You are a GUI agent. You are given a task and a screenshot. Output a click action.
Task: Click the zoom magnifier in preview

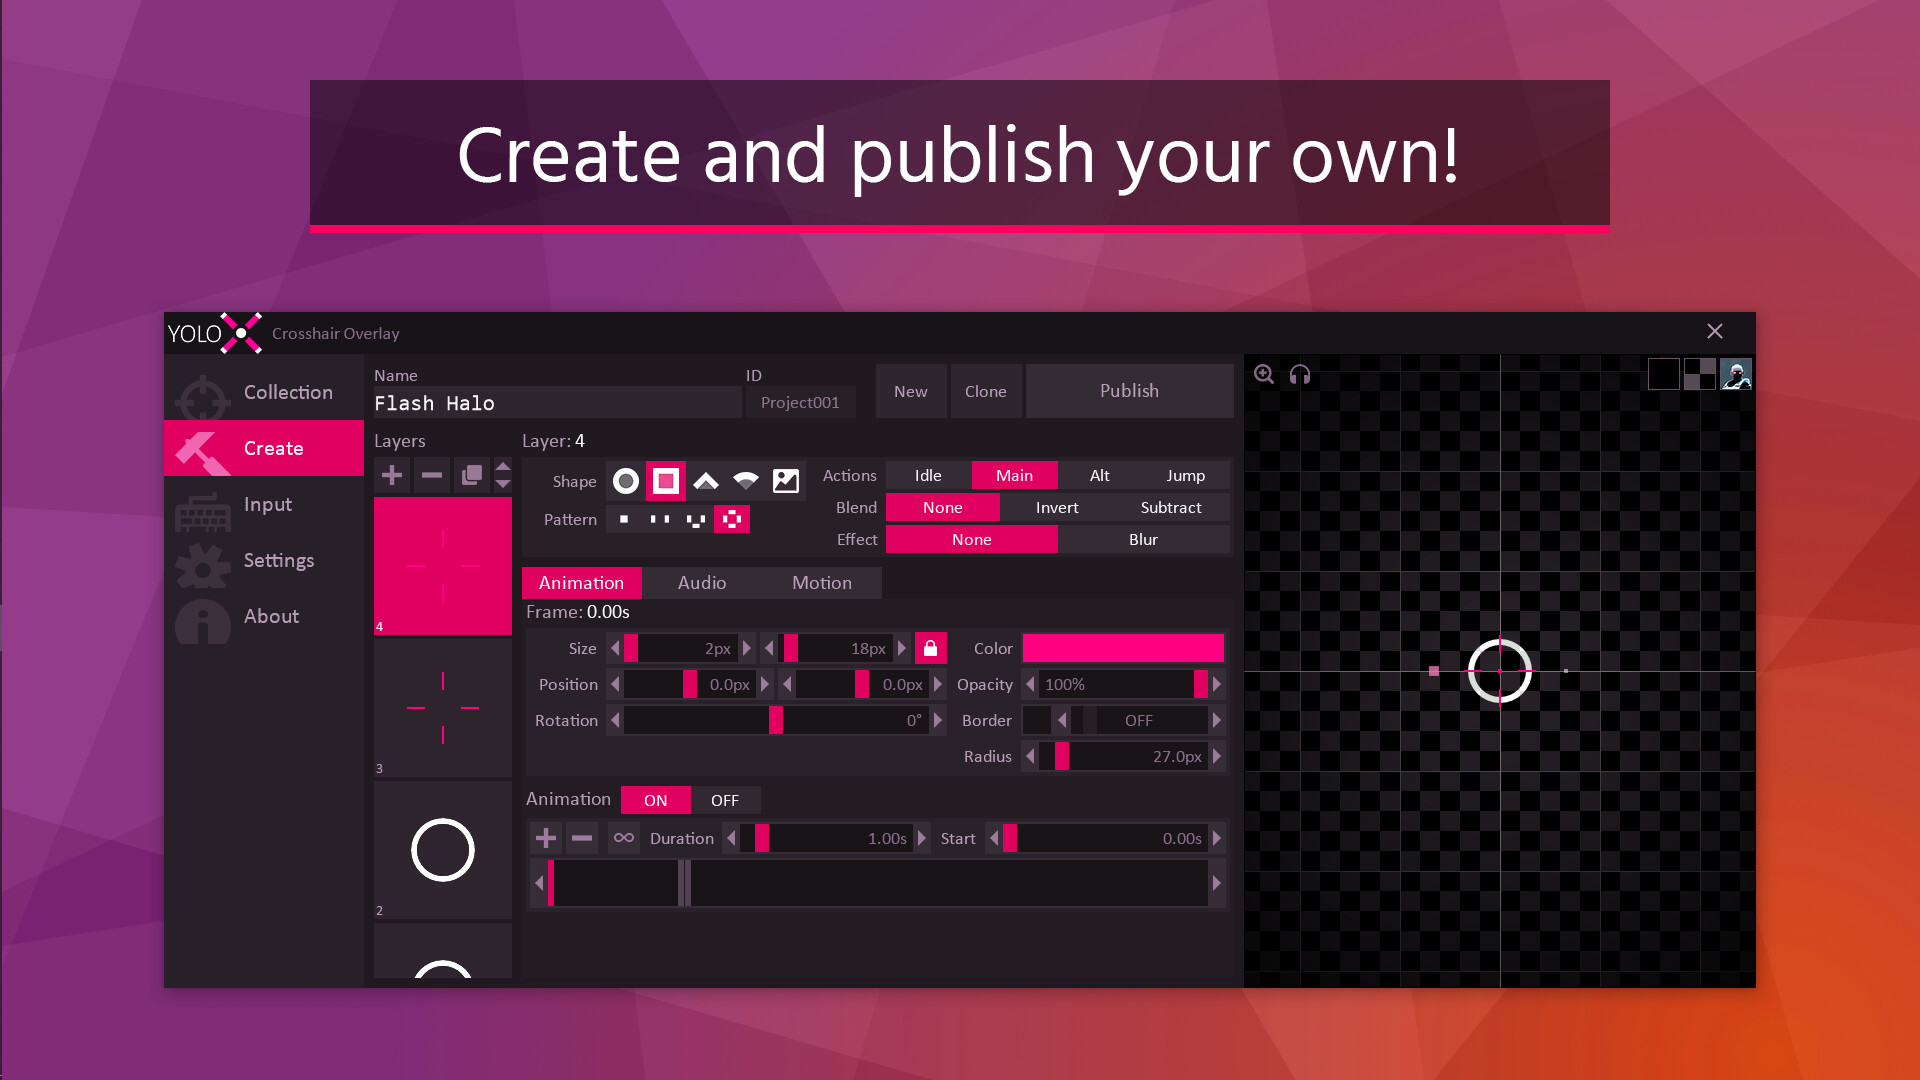[1264, 374]
